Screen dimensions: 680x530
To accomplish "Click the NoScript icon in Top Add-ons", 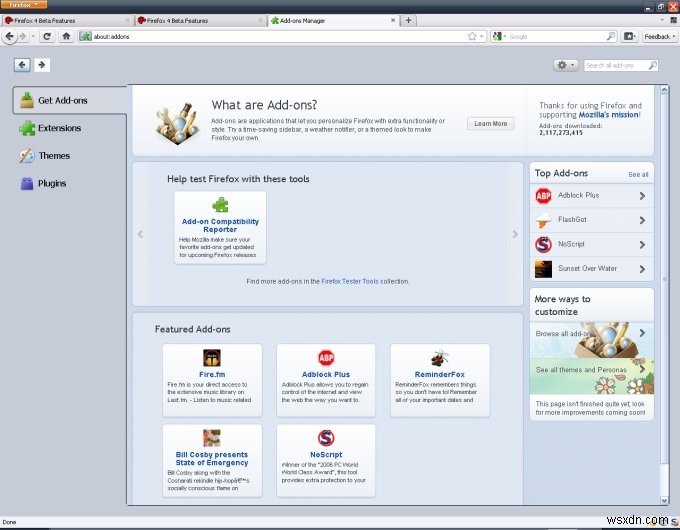I will click(543, 245).
